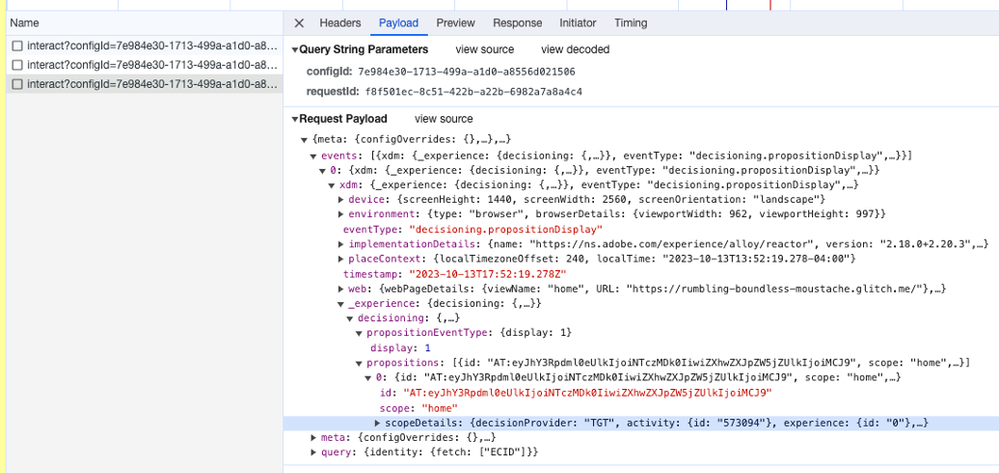Expand the scopeDetails node
Screen dimensions: 999x473
[x=377, y=424]
